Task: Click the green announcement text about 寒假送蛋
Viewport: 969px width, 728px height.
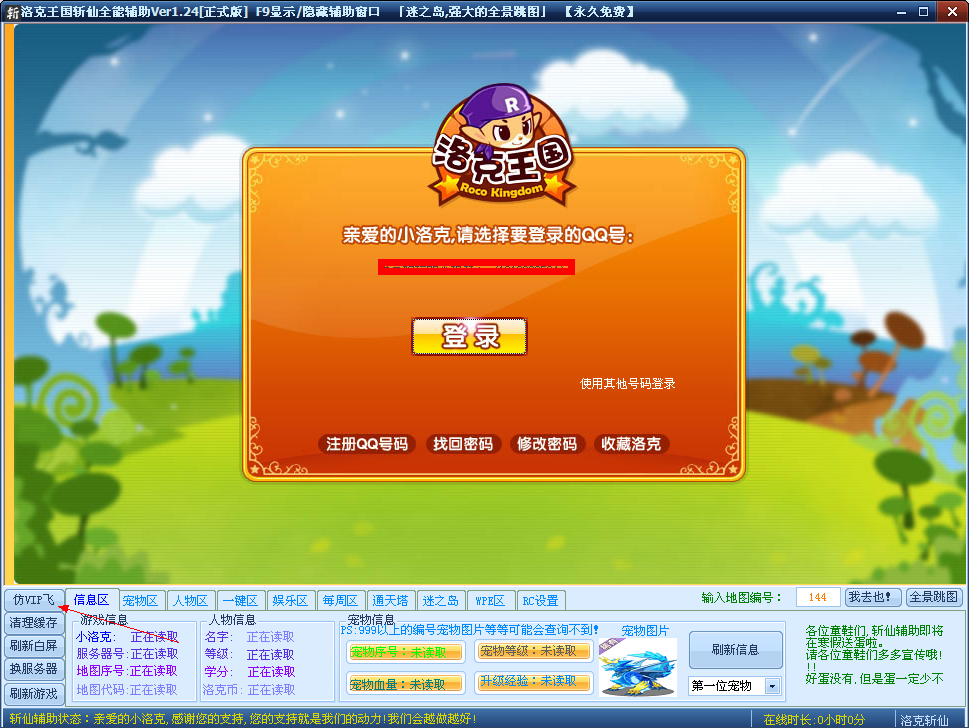Action: click(874, 654)
